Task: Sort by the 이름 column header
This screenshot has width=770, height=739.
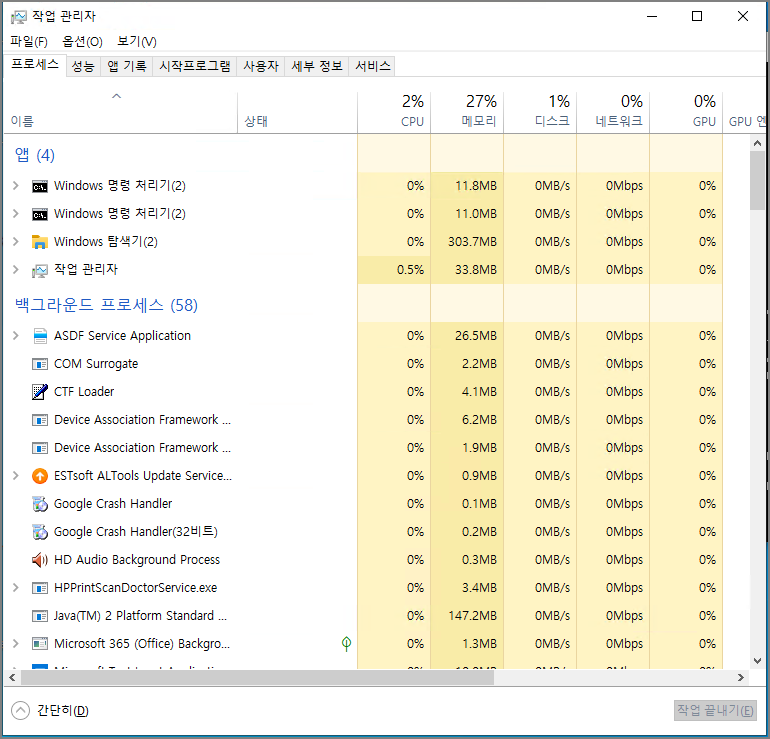Action: [x=120, y=112]
